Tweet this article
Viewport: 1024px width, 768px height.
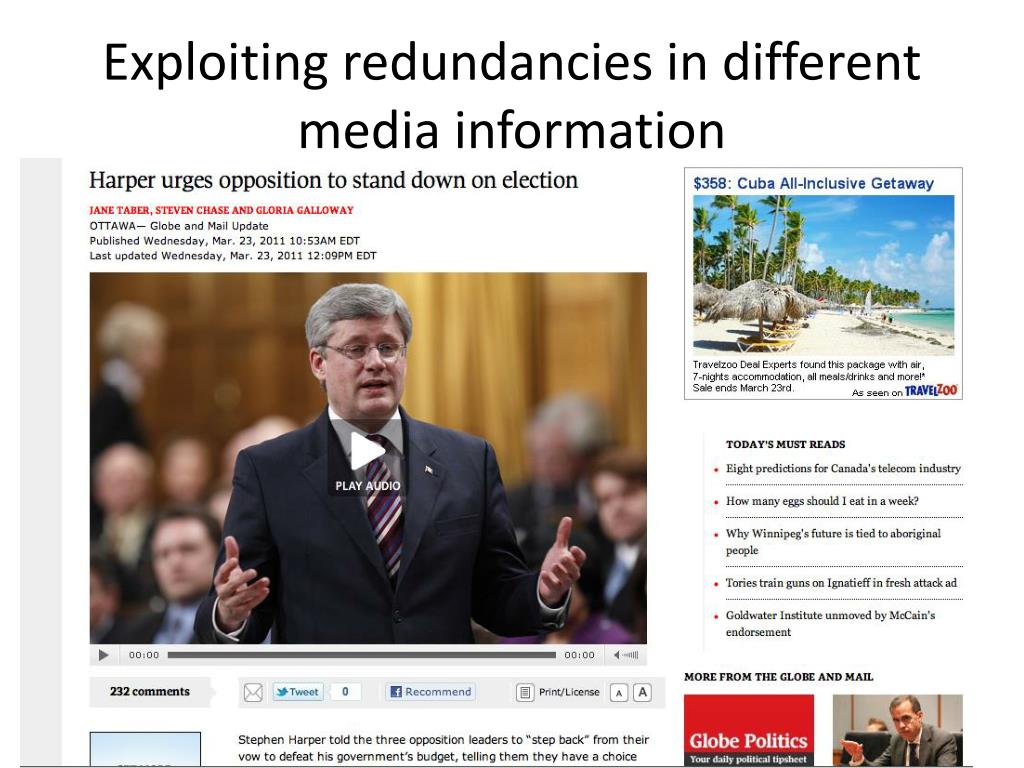pos(298,692)
